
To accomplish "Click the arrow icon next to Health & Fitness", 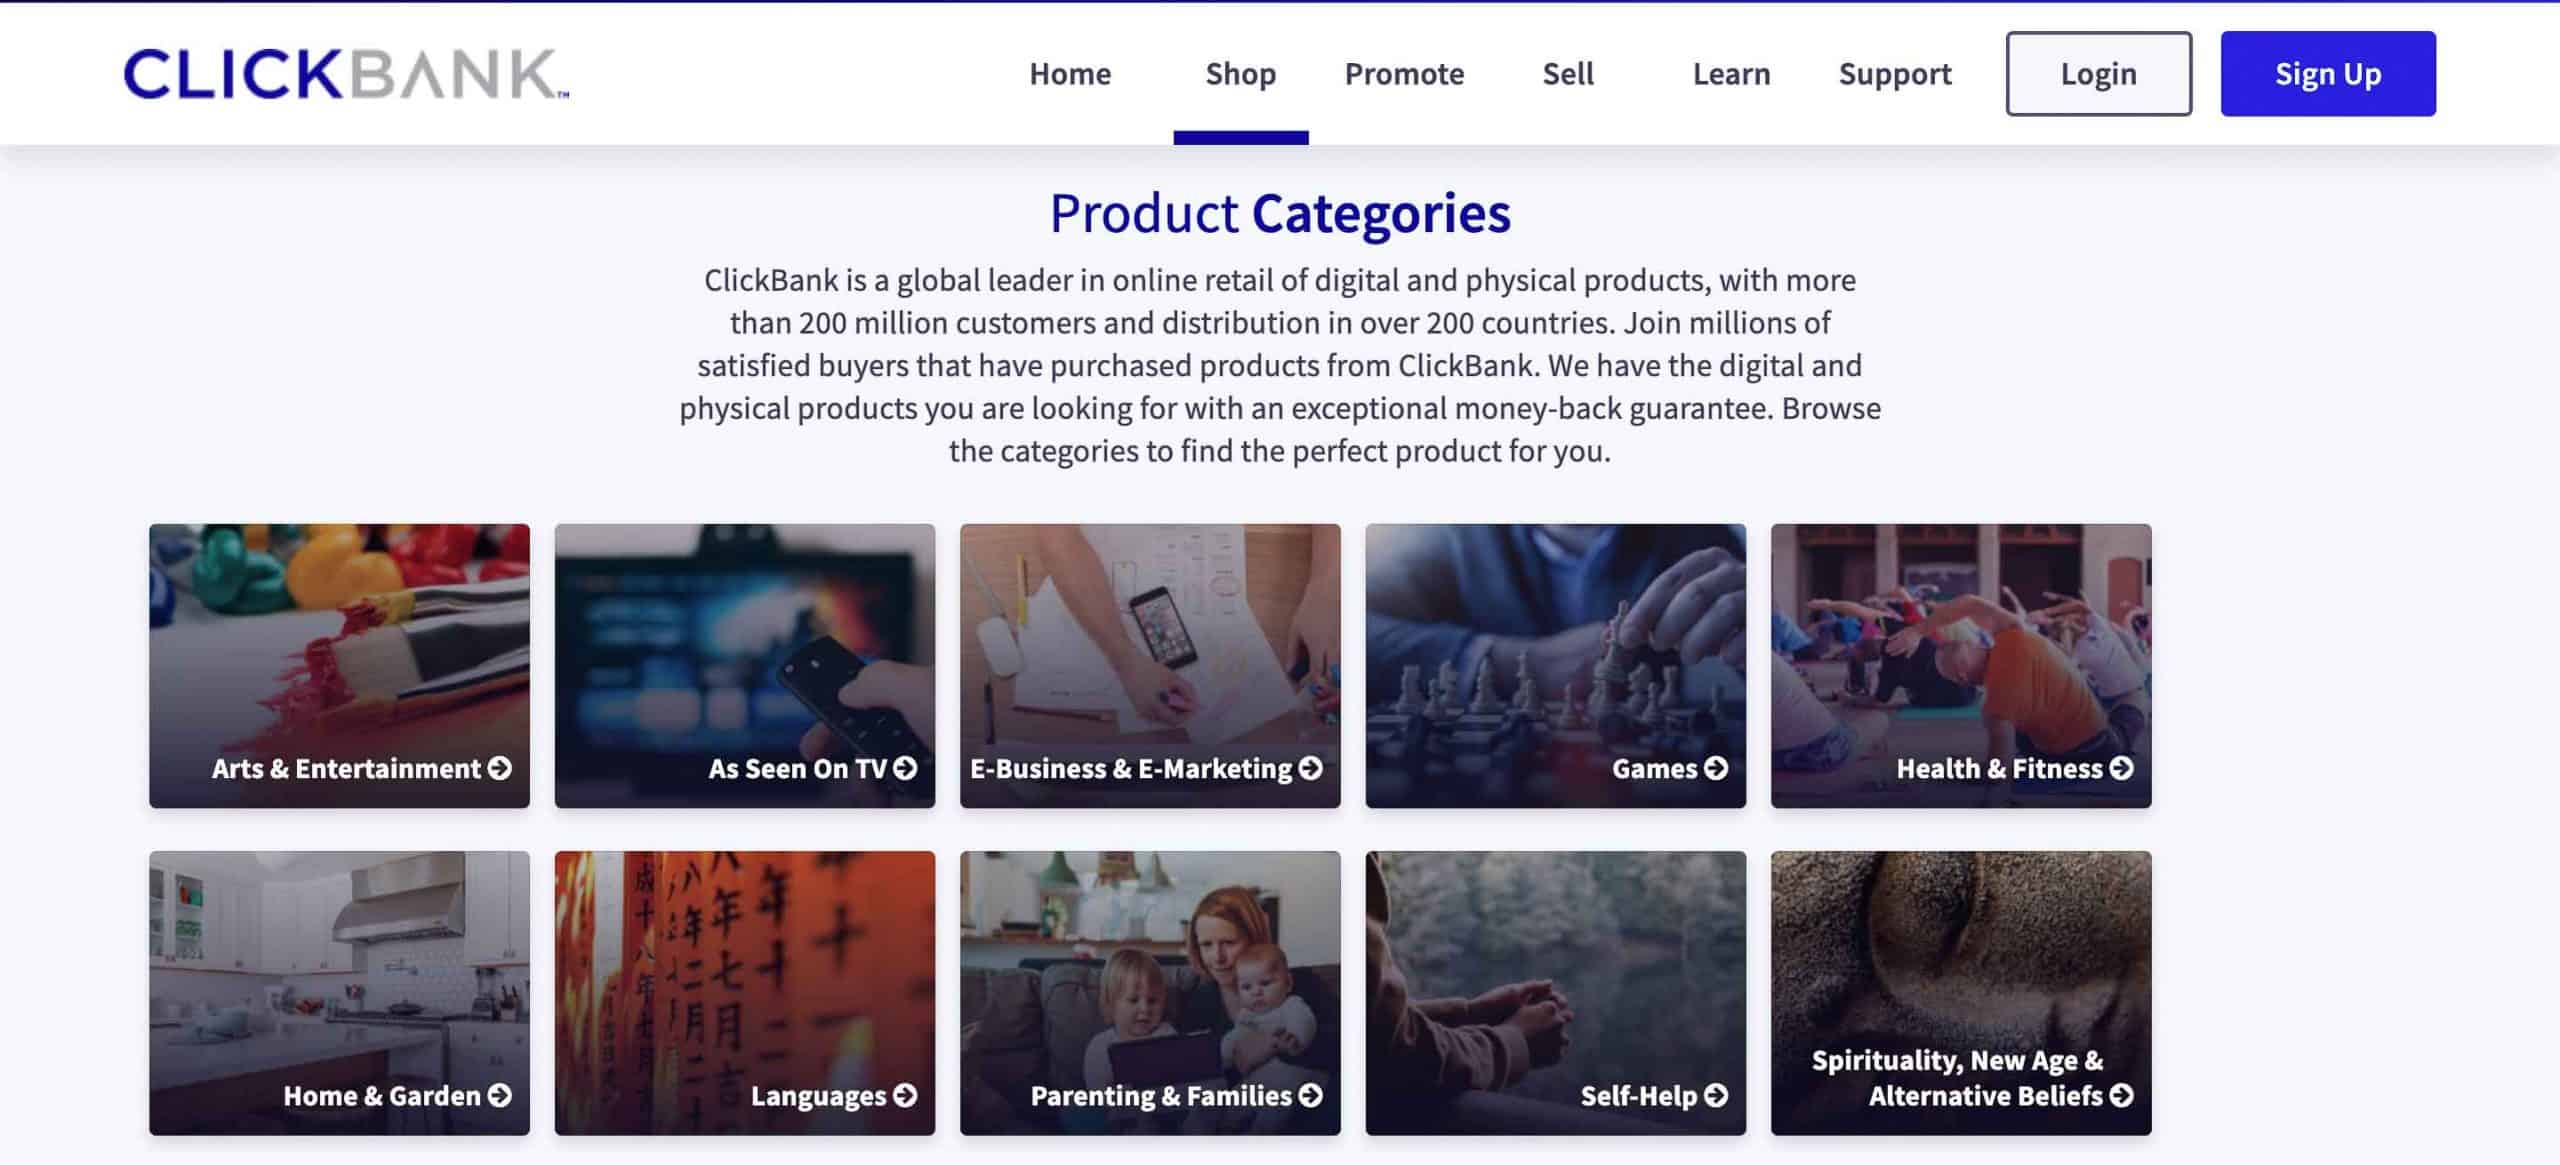I will 2122,768.
